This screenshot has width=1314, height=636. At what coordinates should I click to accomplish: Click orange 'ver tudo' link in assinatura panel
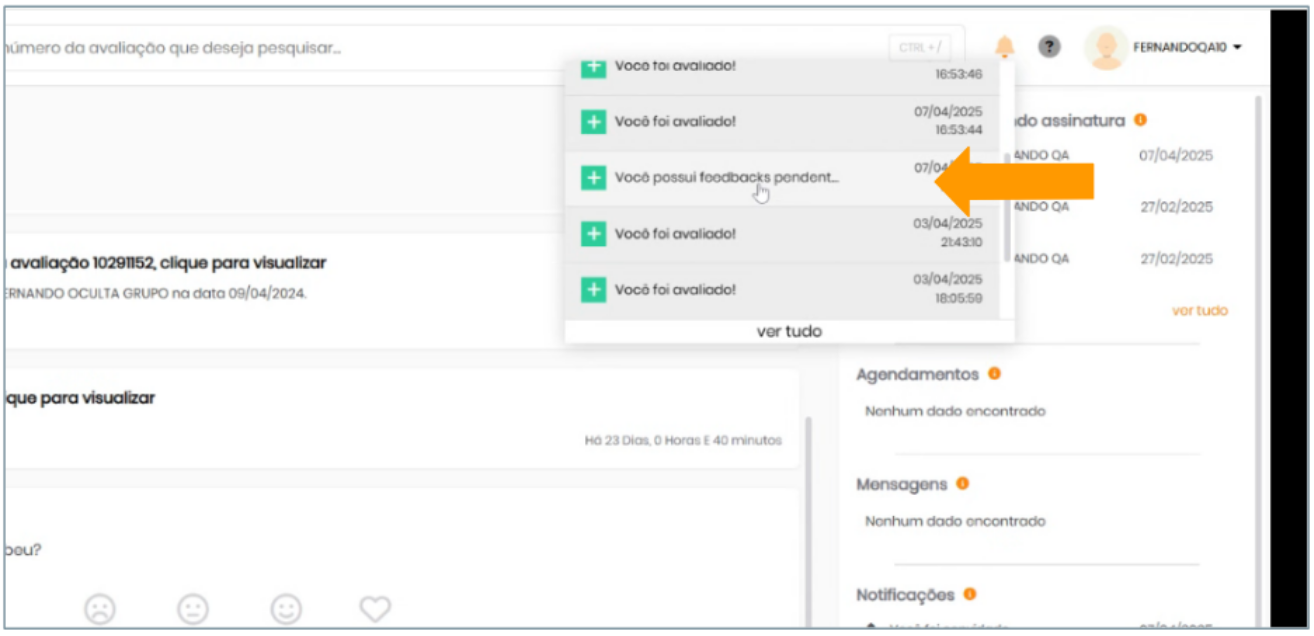pyautogui.click(x=1199, y=311)
